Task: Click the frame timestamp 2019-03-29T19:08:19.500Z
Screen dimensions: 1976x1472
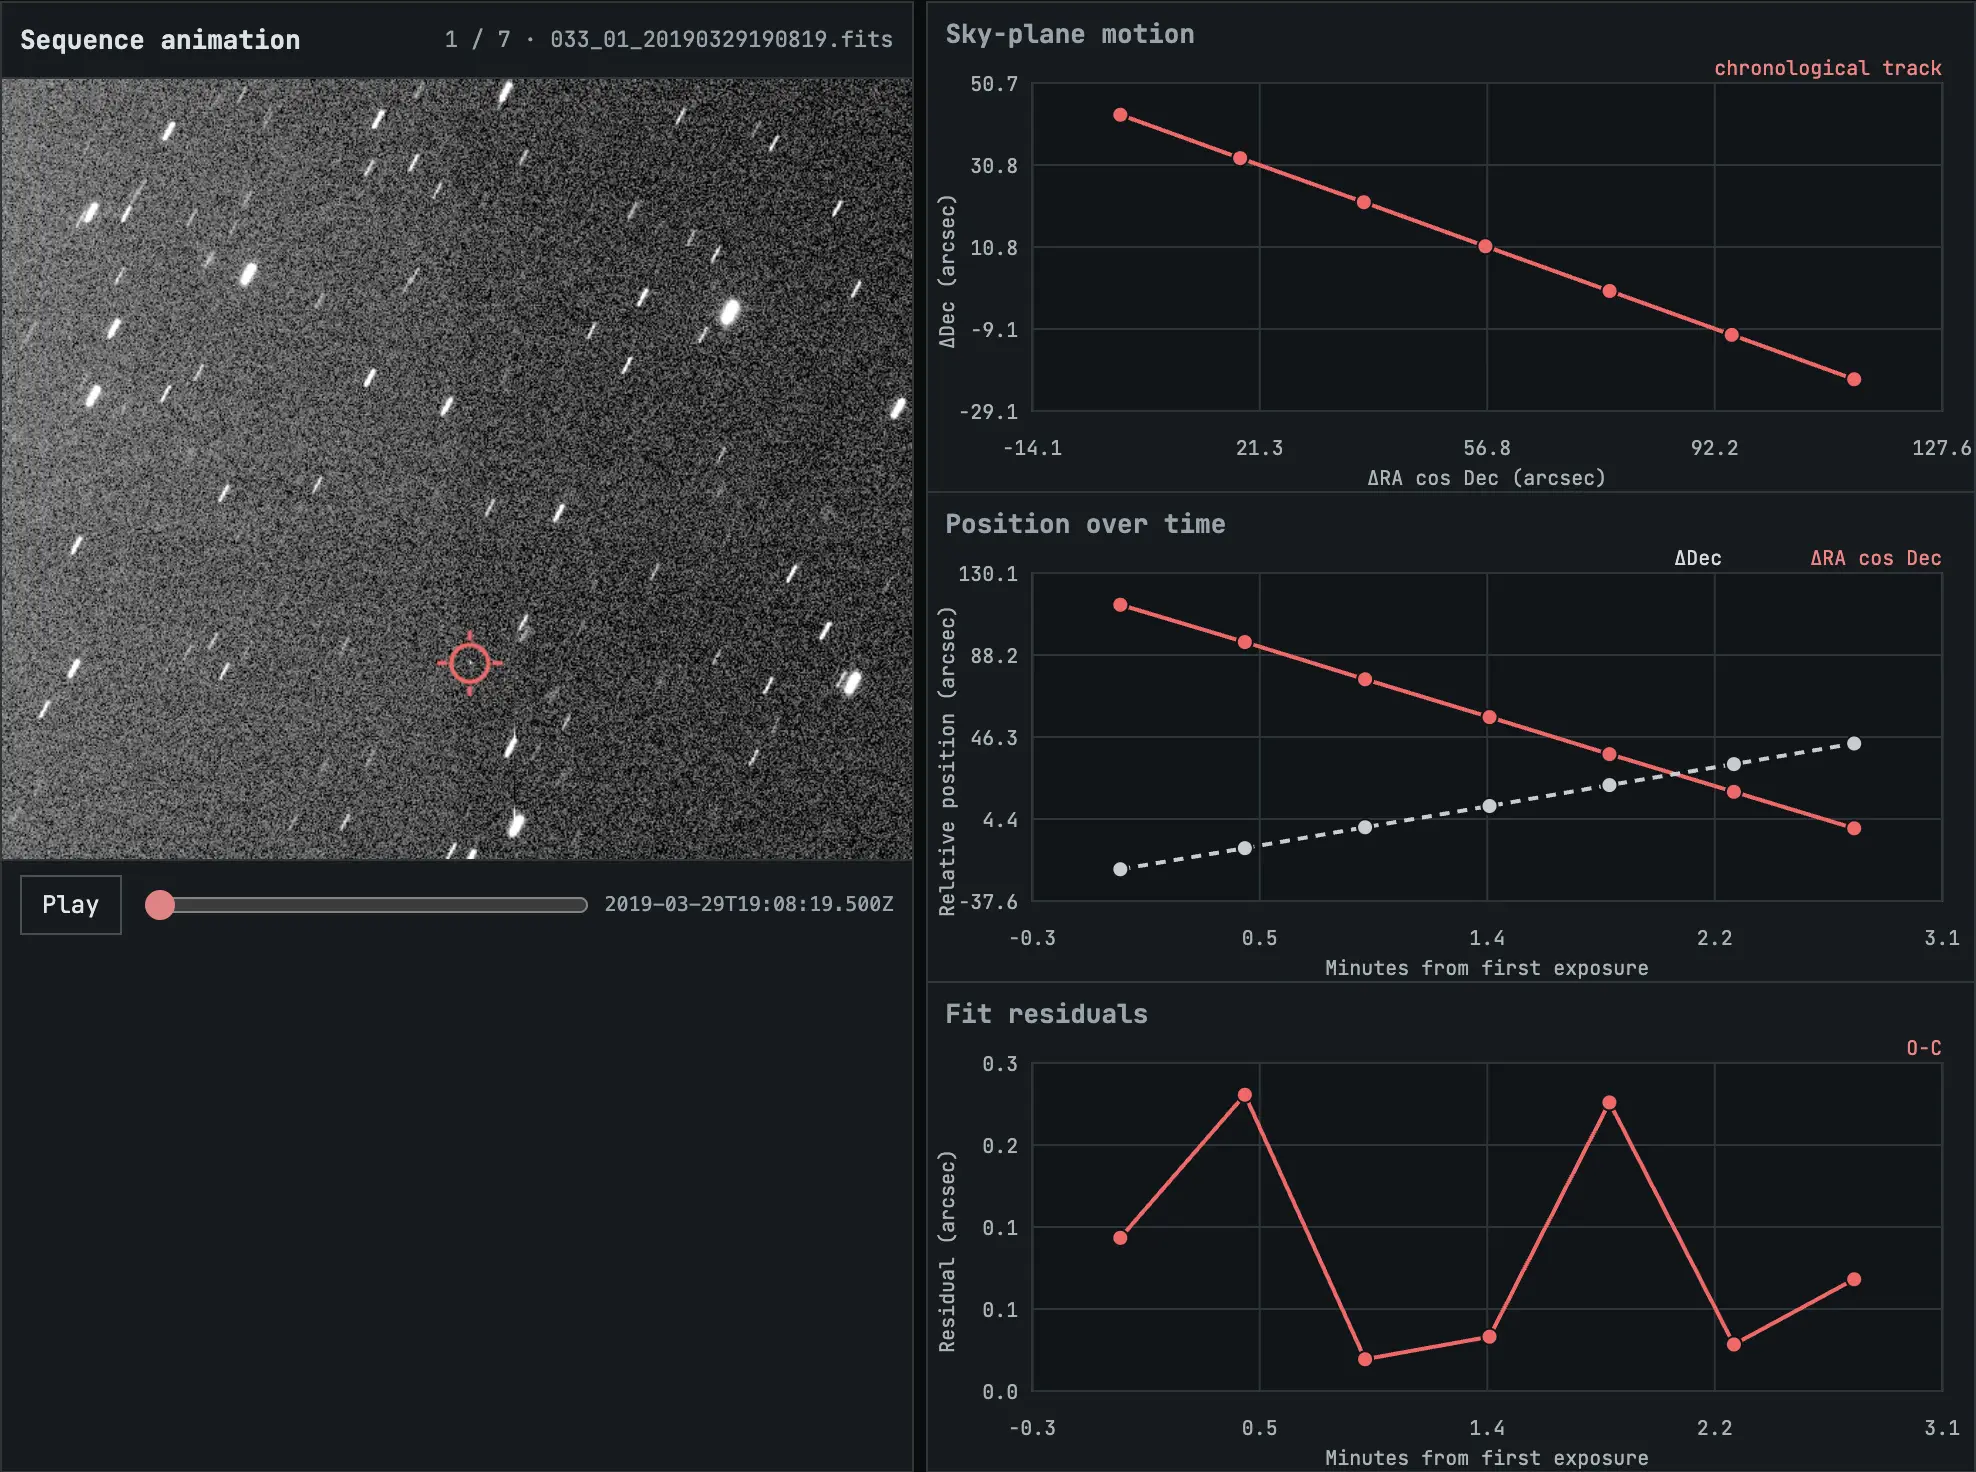Action: tap(749, 904)
